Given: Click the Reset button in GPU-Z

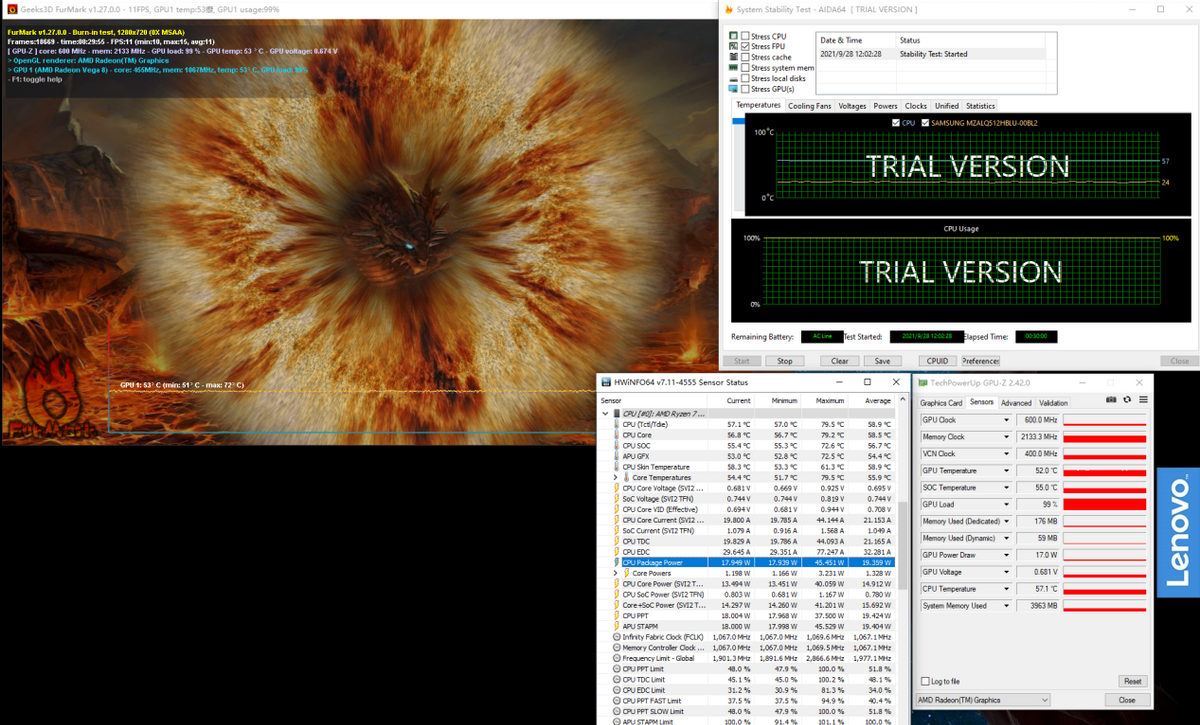Looking at the screenshot, I should pos(1132,681).
